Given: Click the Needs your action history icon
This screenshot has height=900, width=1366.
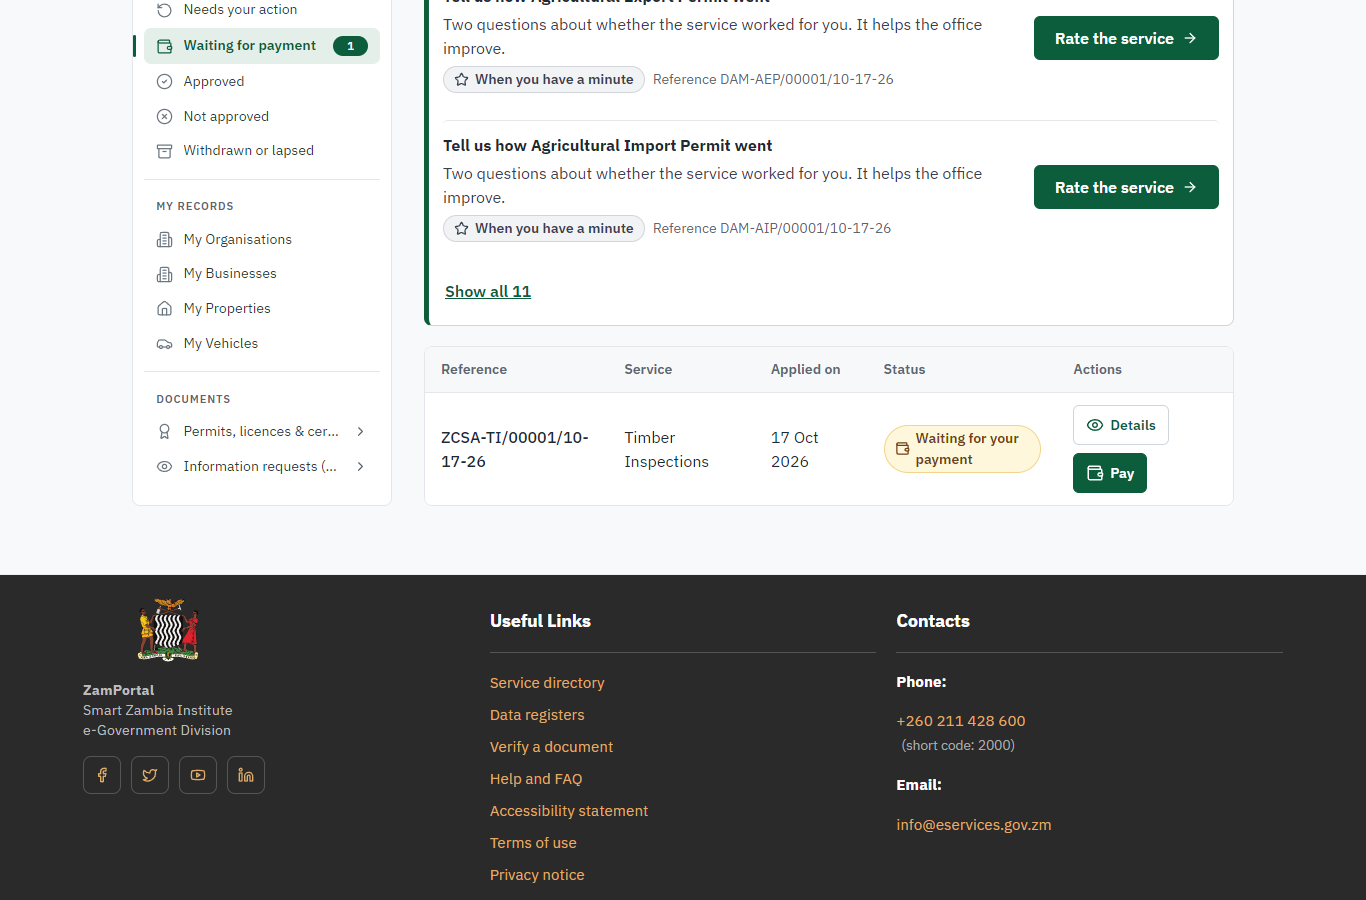Looking at the screenshot, I should (x=165, y=10).
